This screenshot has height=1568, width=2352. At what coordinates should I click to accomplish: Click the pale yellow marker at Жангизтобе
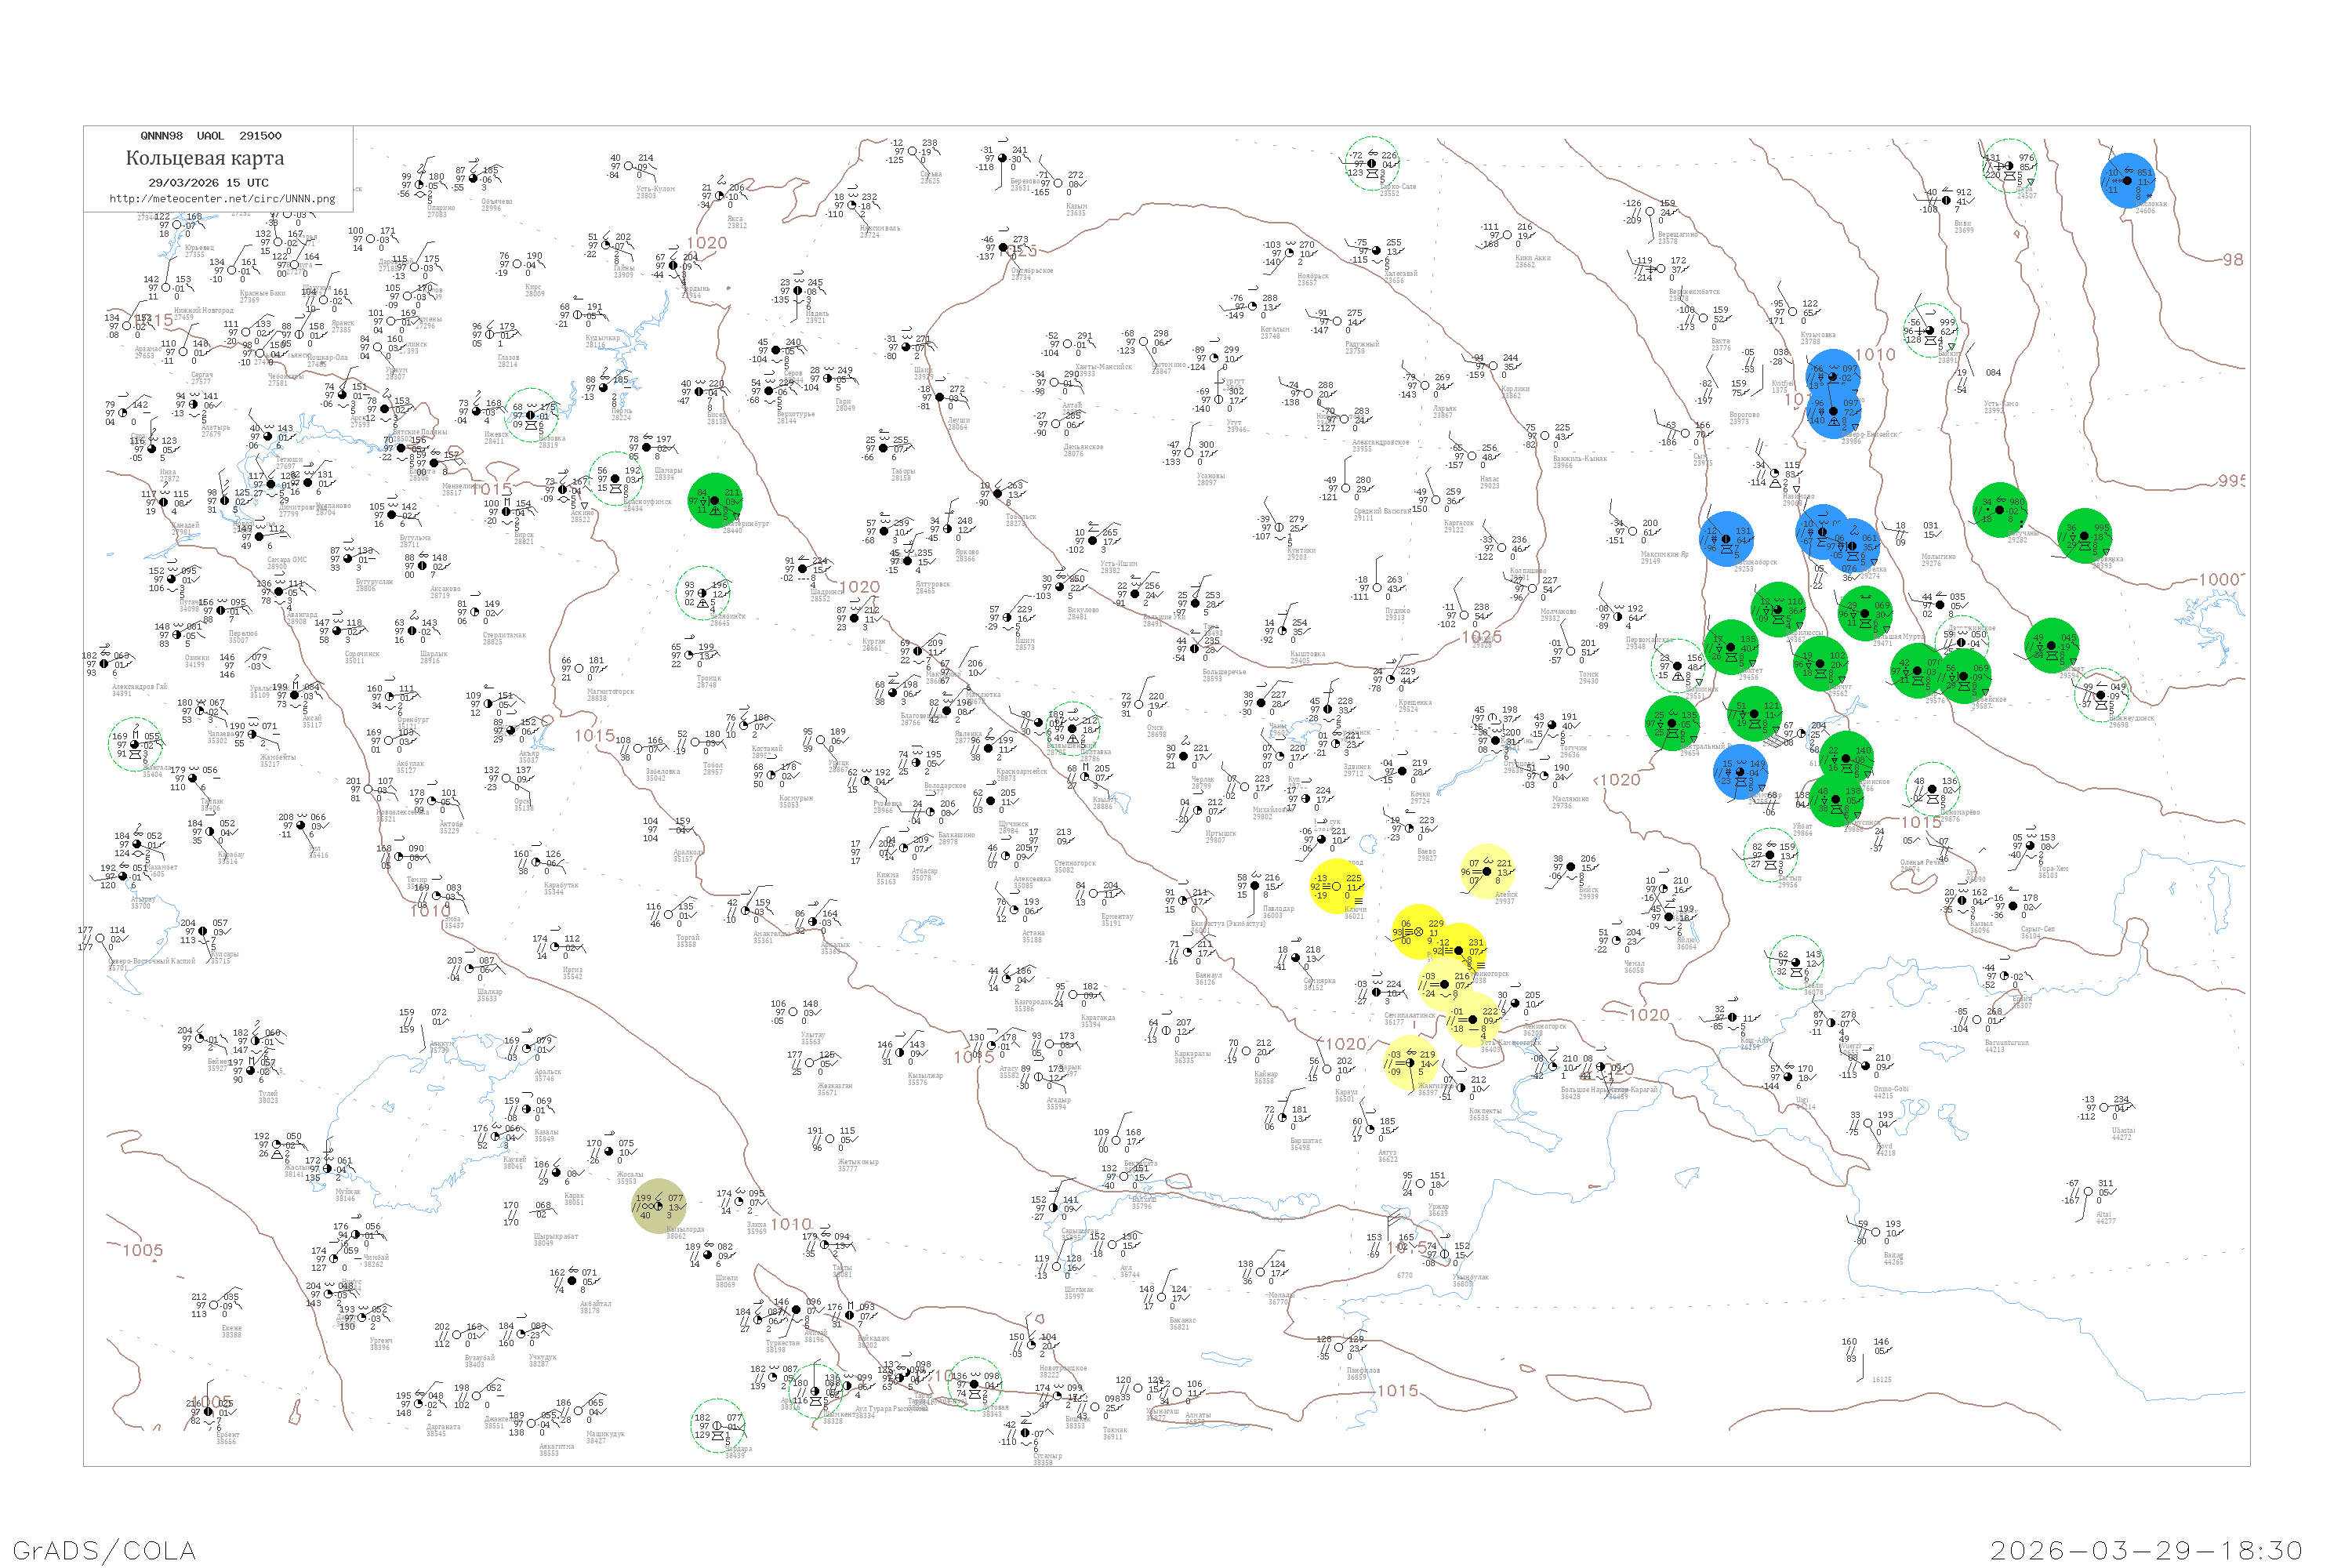pos(1410,1062)
